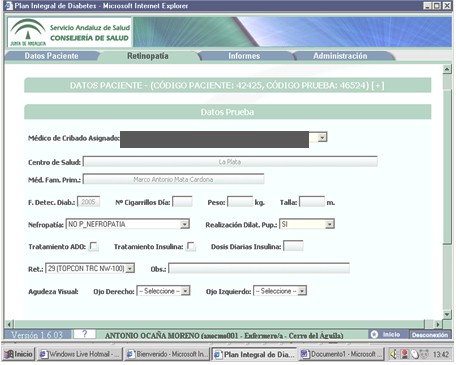Switch to Bienvenido Internet Explorer taskbar window
Screen dimensions: 456x365
click(x=167, y=354)
